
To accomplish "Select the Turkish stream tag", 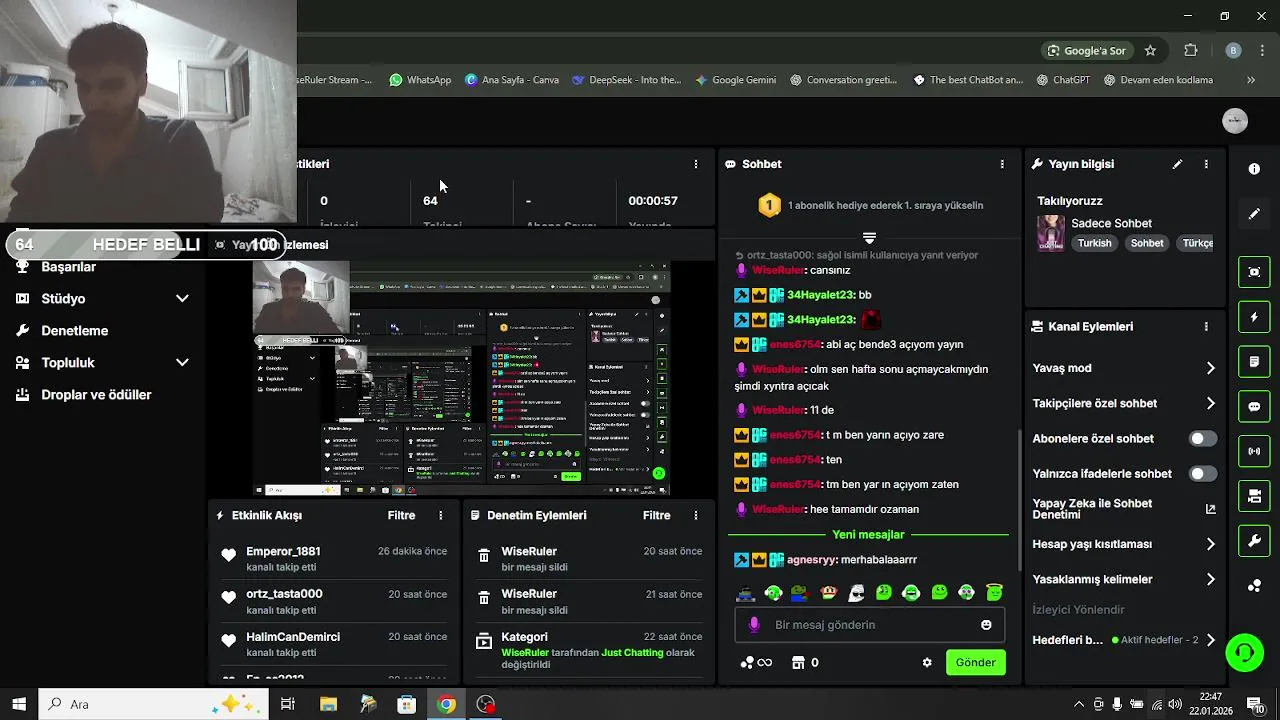I will click(1094, 243).
